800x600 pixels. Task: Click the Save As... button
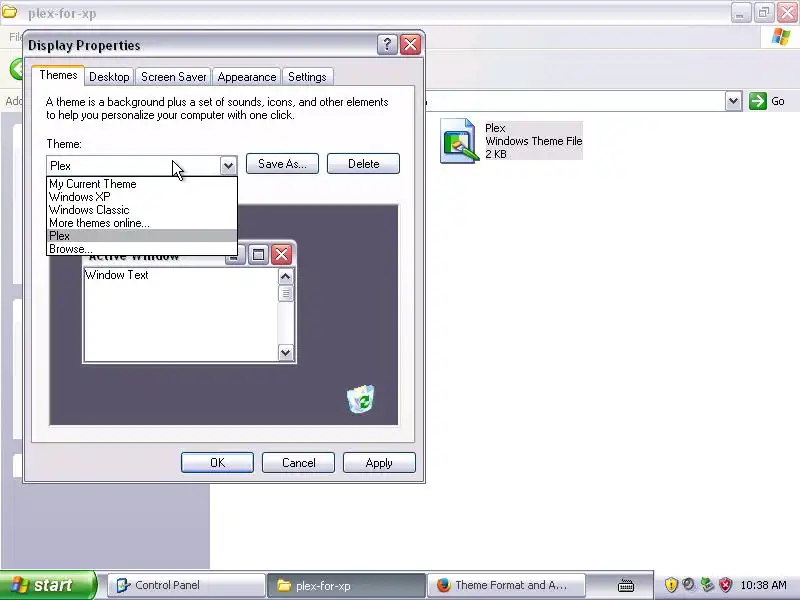point(282,164)
